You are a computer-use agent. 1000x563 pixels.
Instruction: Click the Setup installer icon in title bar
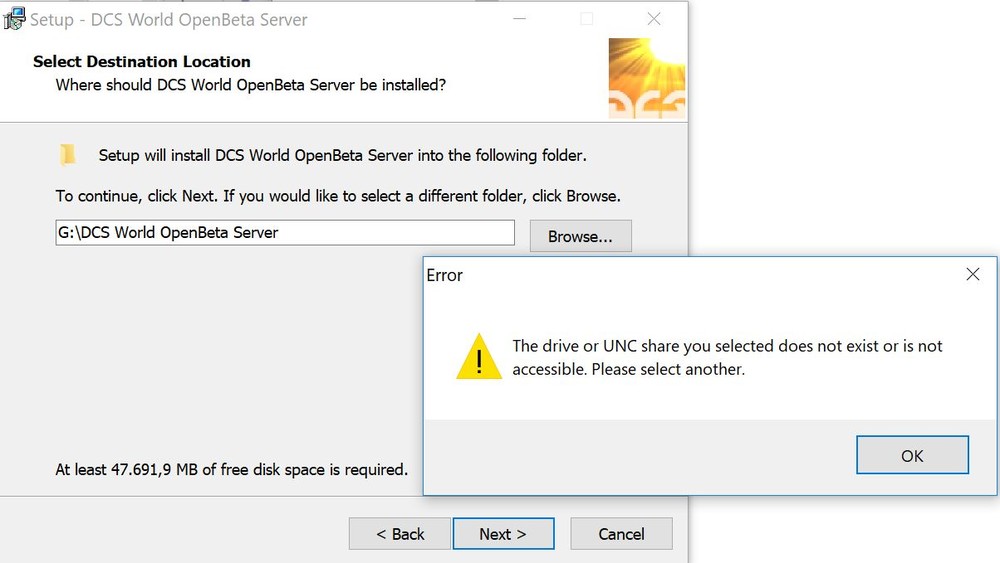[14, 19]
